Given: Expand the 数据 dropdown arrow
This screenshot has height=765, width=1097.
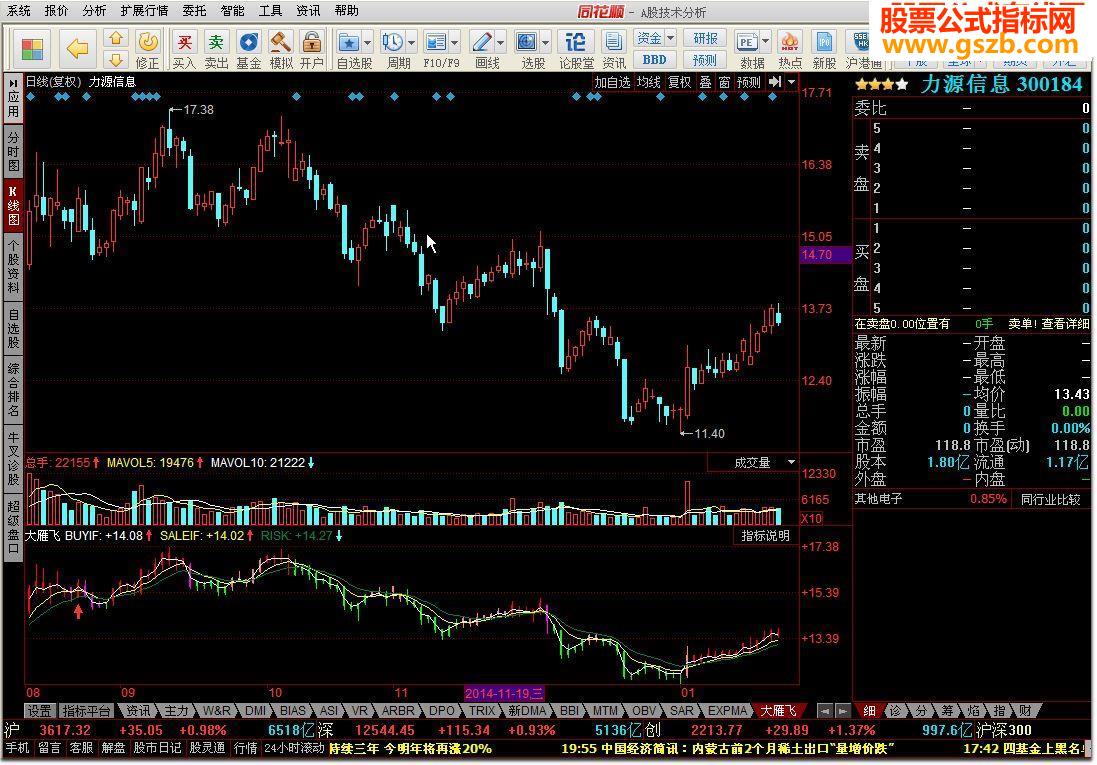Looking at the screenshot, I should [x=765, y=42].
